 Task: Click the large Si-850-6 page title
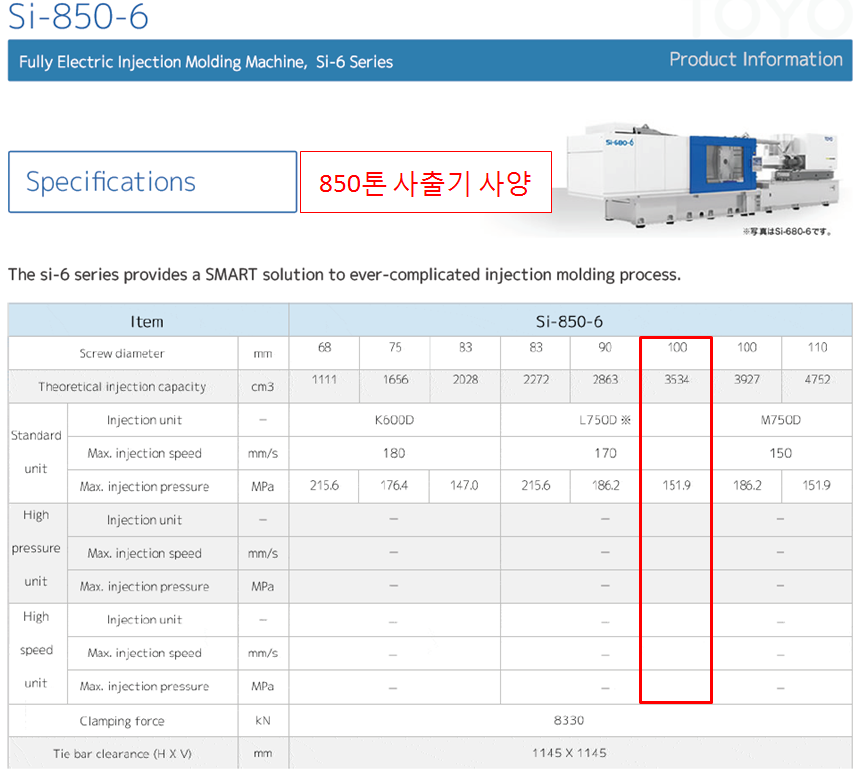click(78, 16)
